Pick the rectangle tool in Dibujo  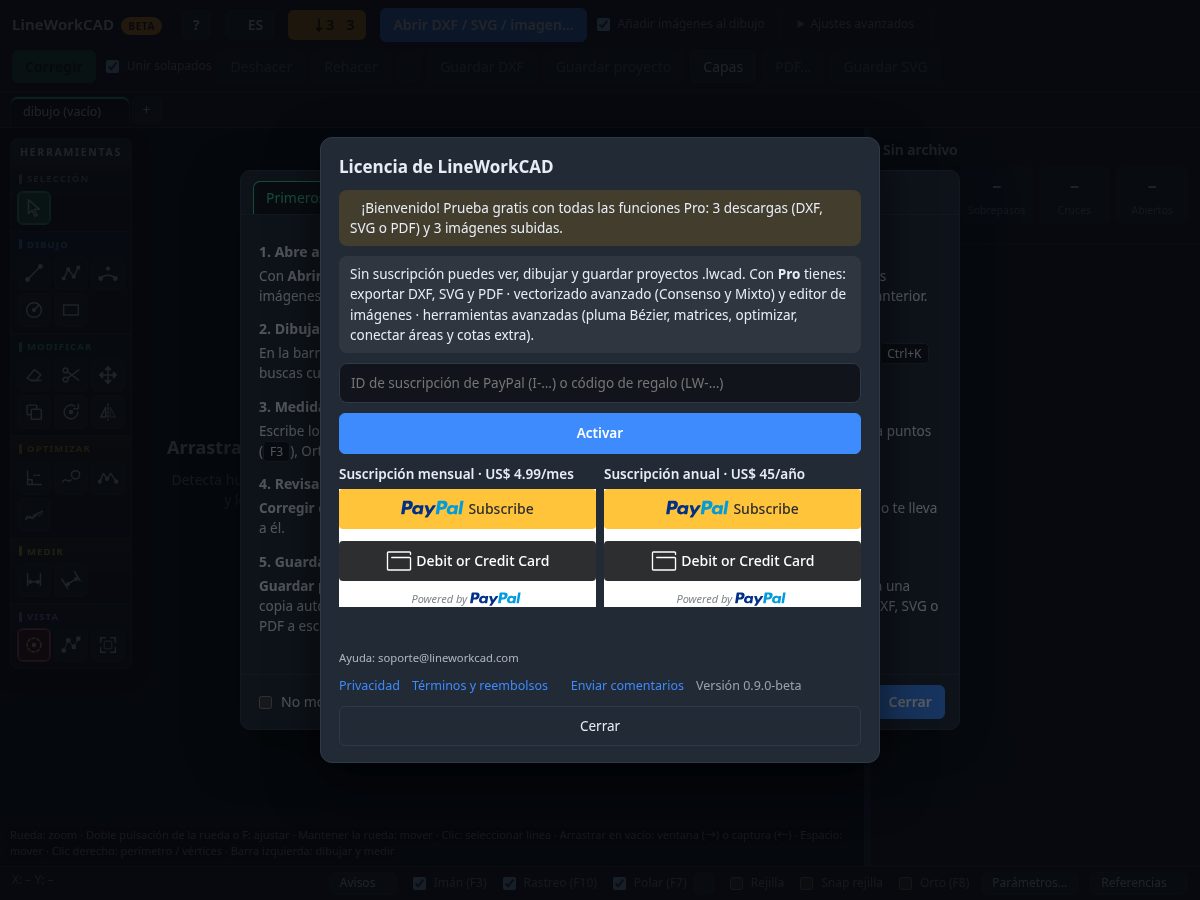point(71,310)
